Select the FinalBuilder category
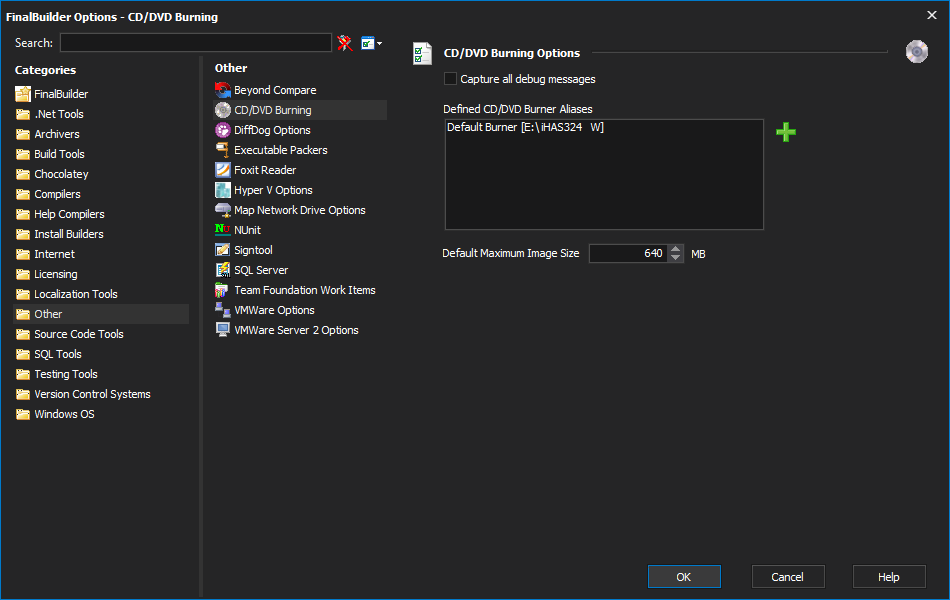Image resolution: width=950 pixels, height=600 pixels. (52, 94)
